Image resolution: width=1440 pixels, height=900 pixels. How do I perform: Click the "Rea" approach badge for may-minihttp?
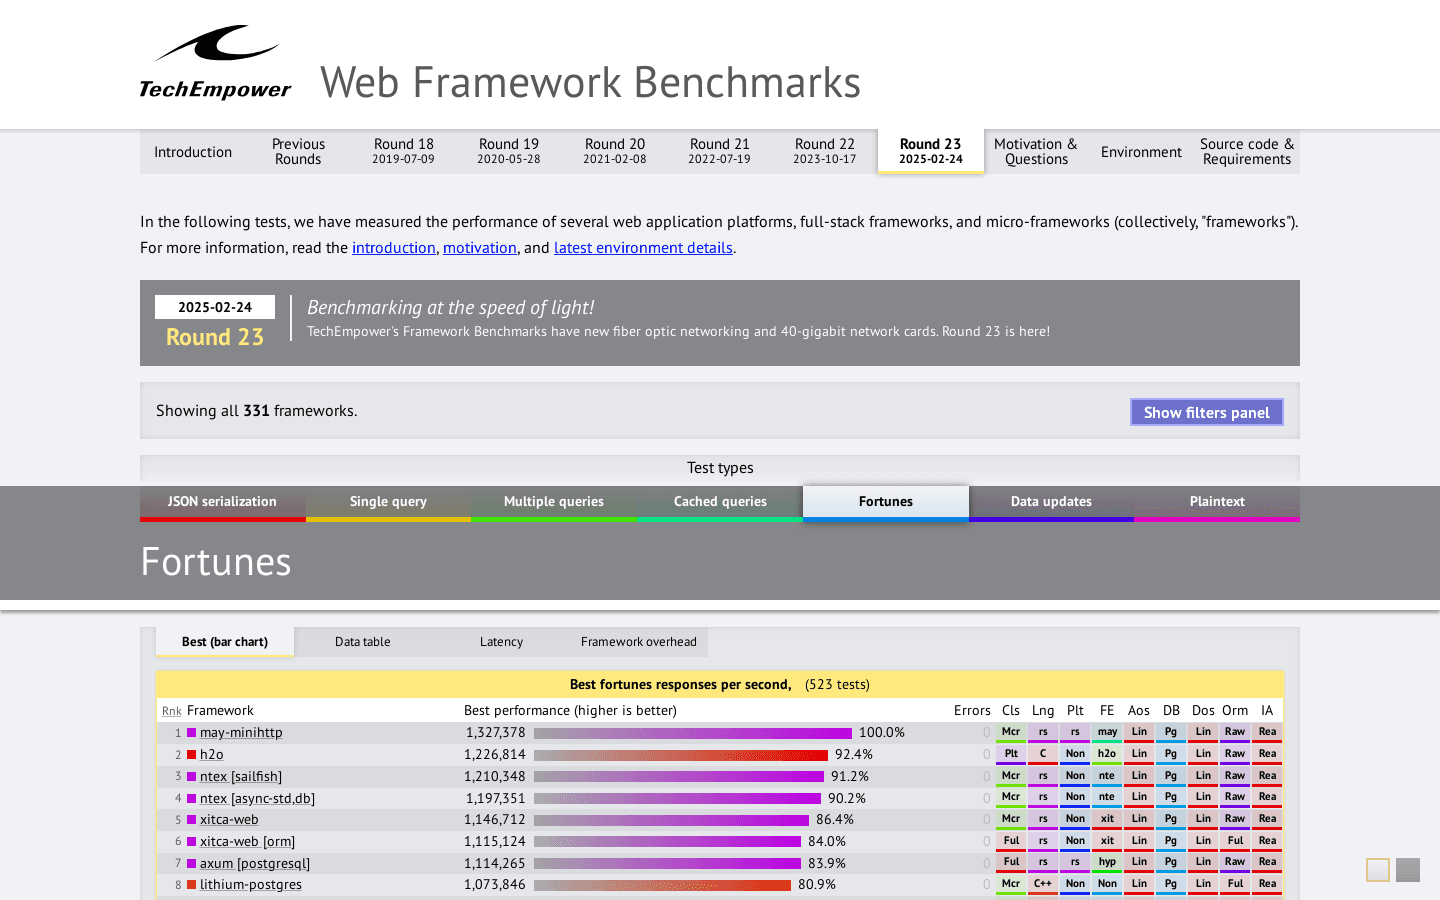1267,732
